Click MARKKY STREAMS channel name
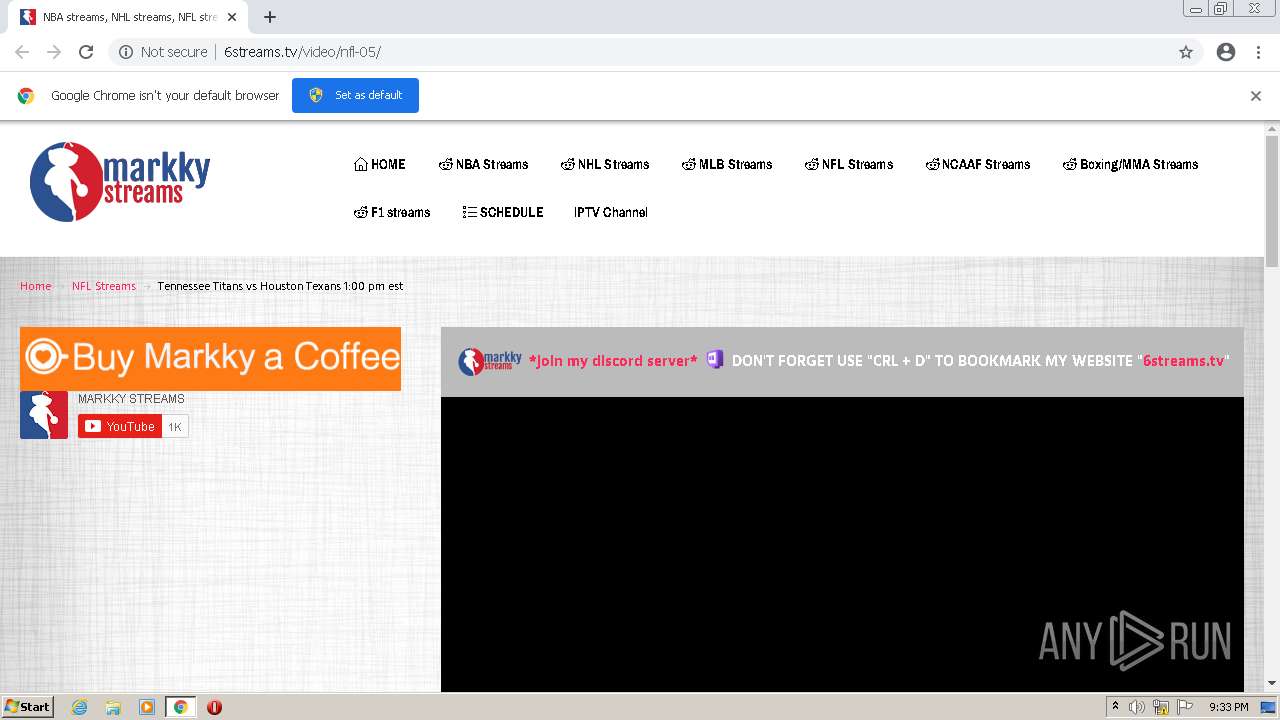1280x720 pixels. 131,399
